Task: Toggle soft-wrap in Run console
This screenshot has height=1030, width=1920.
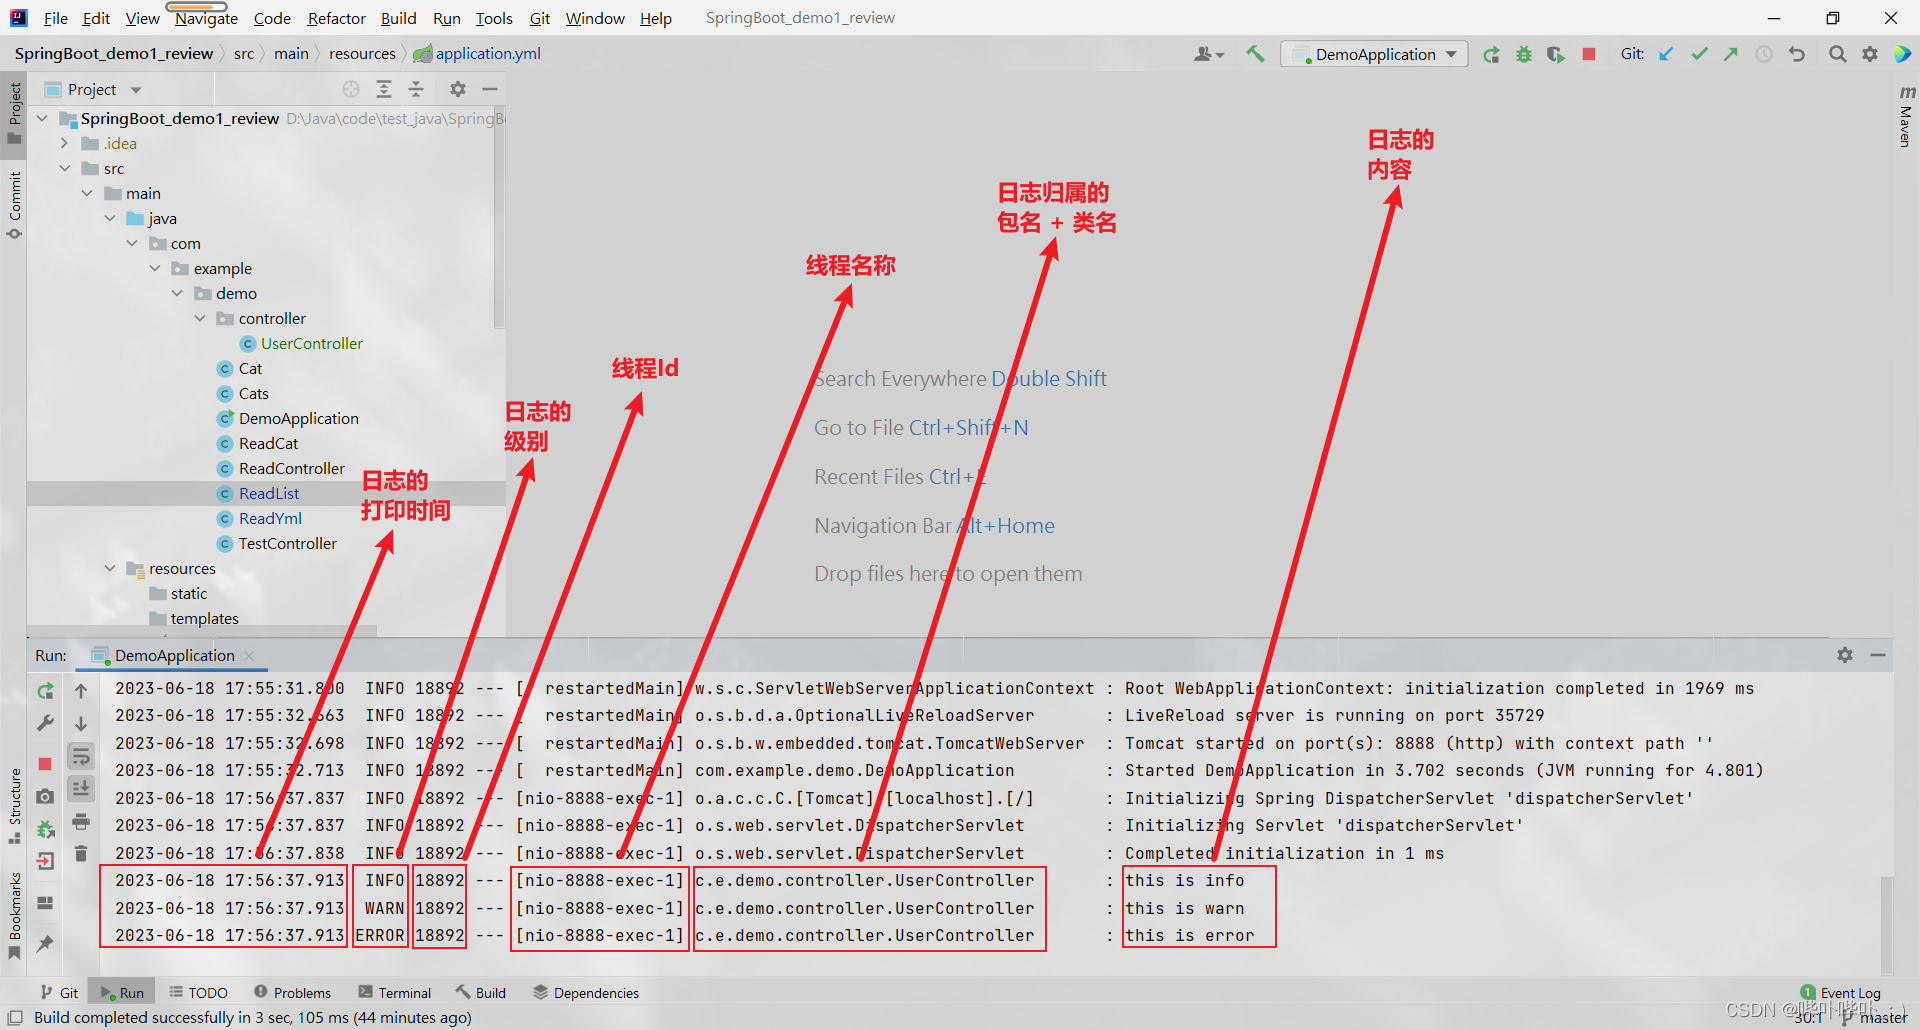Action: (x=81, y=756)
